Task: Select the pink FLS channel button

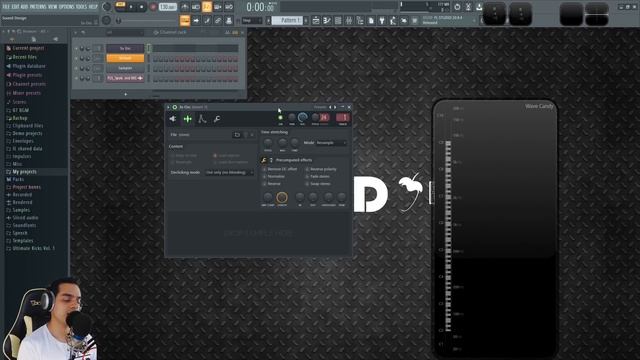Action: click(125, 78)
